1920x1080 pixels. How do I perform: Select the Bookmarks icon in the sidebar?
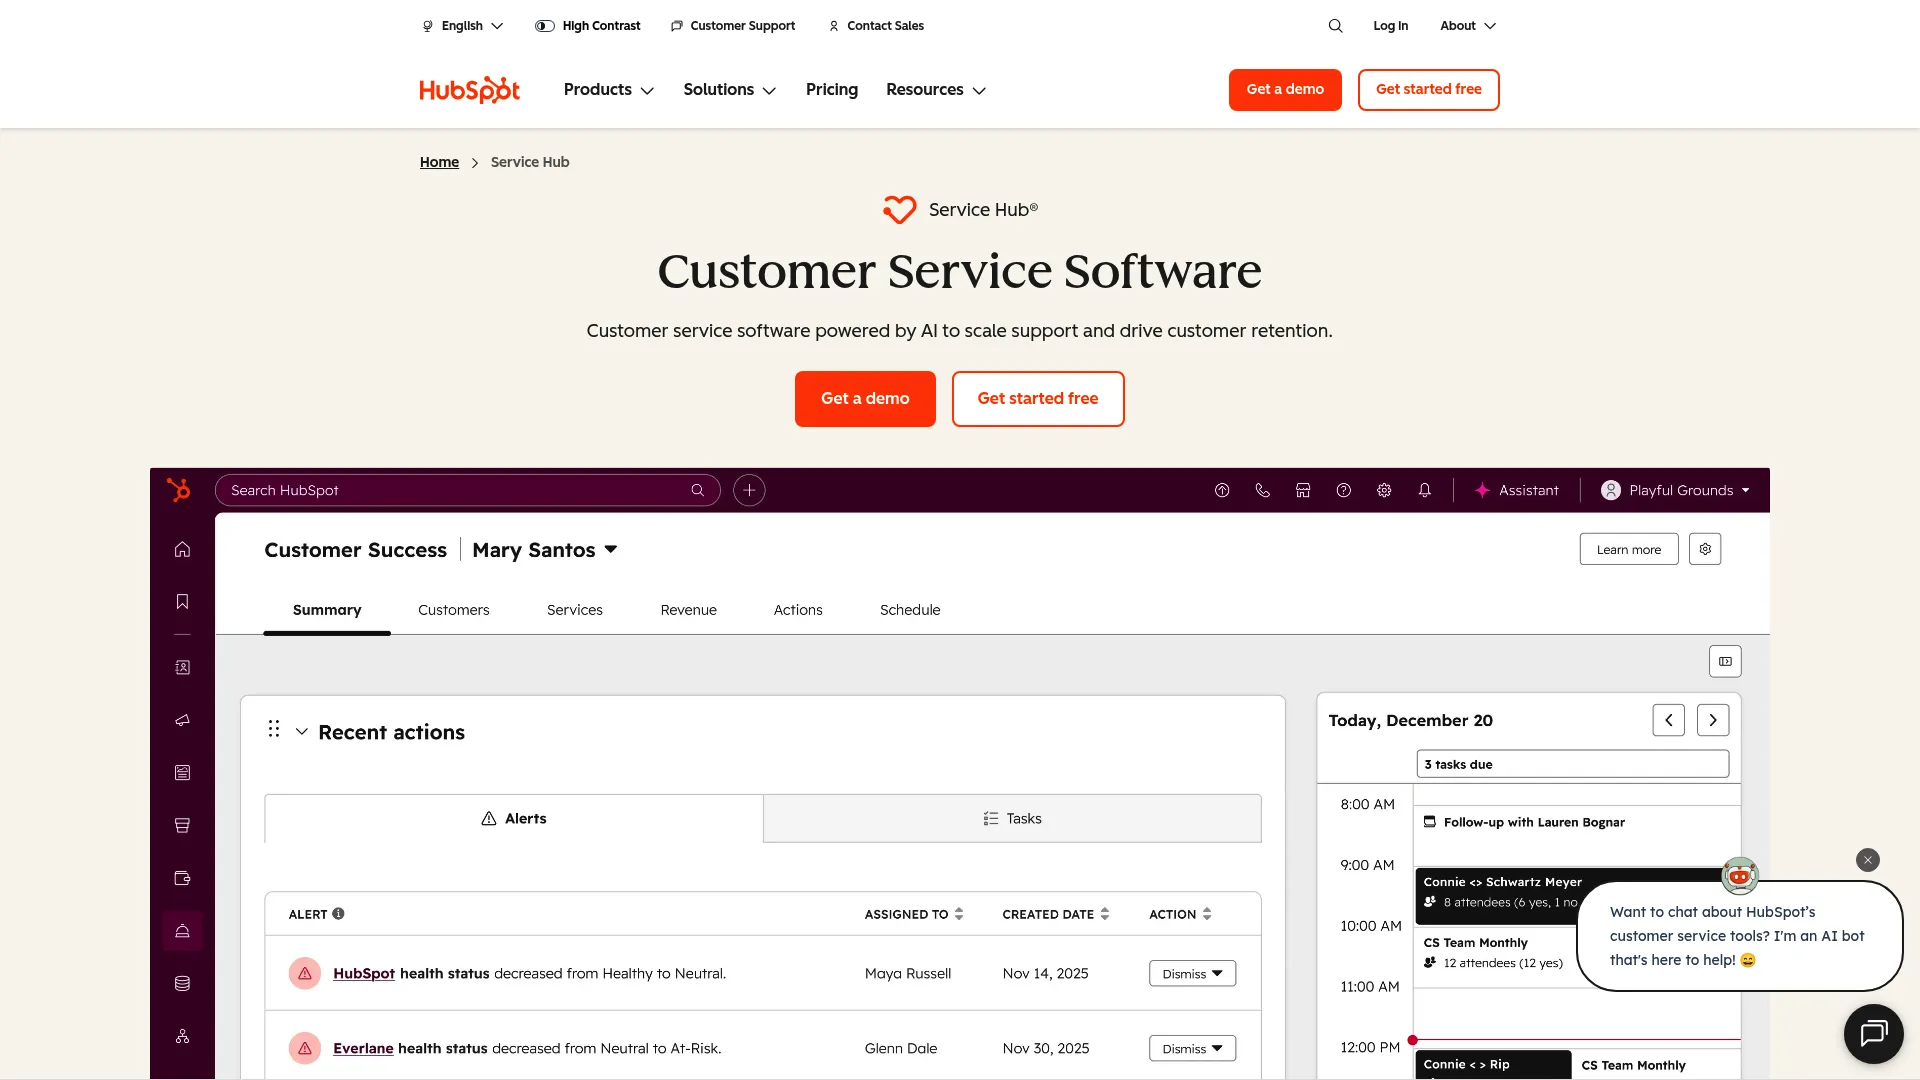click(x=182, y=601)
